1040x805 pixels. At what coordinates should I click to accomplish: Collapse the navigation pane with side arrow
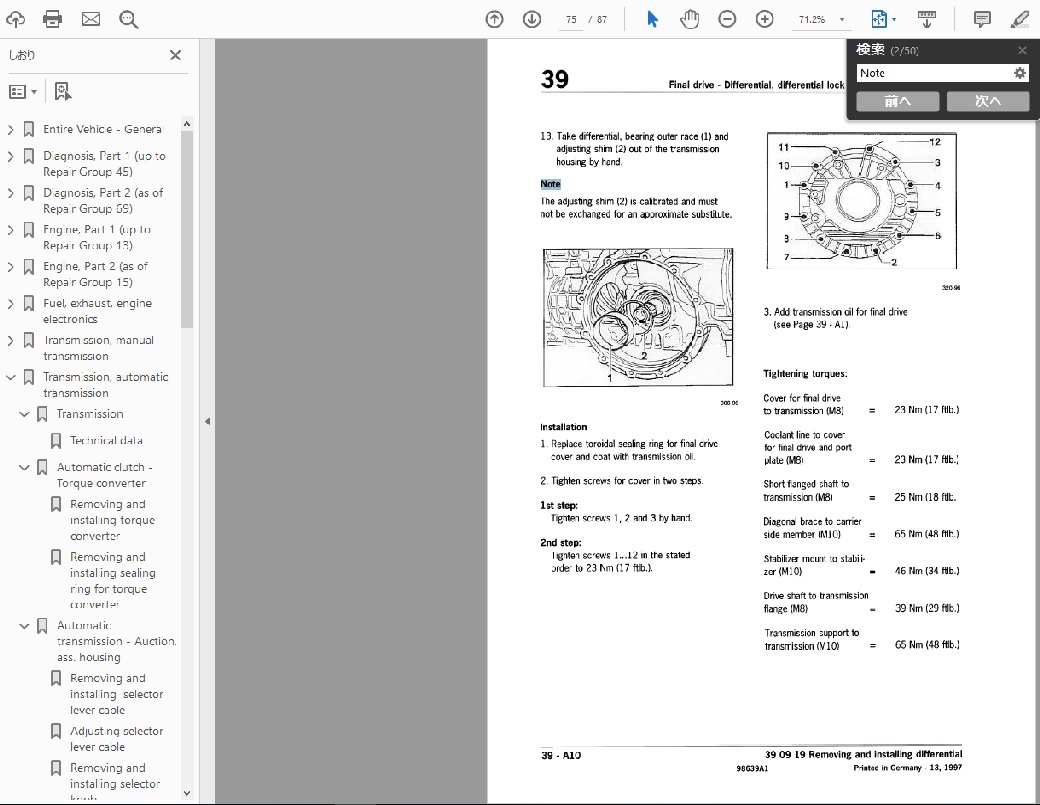coord(207,421)
